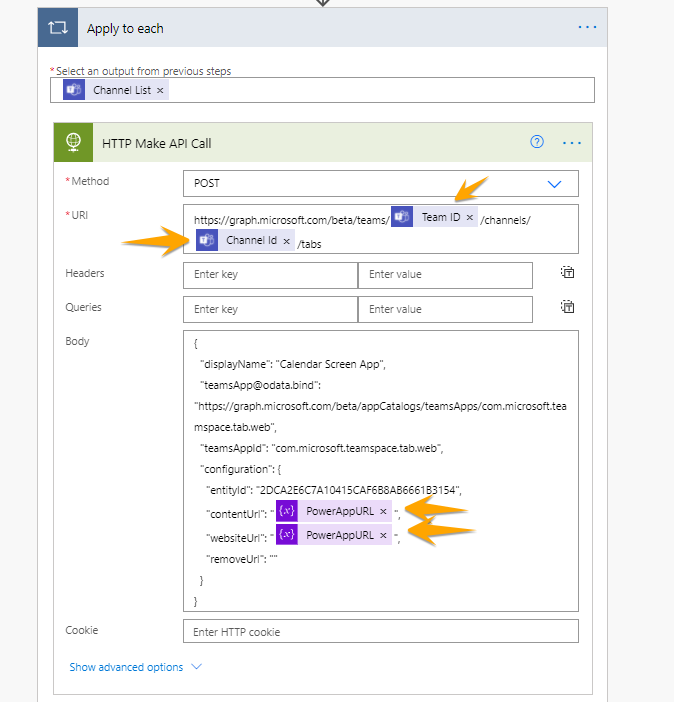The height and width of the screenshot is (702, 674).
Task: Remove the Channel Id token from URI
Action: (287, 241)
